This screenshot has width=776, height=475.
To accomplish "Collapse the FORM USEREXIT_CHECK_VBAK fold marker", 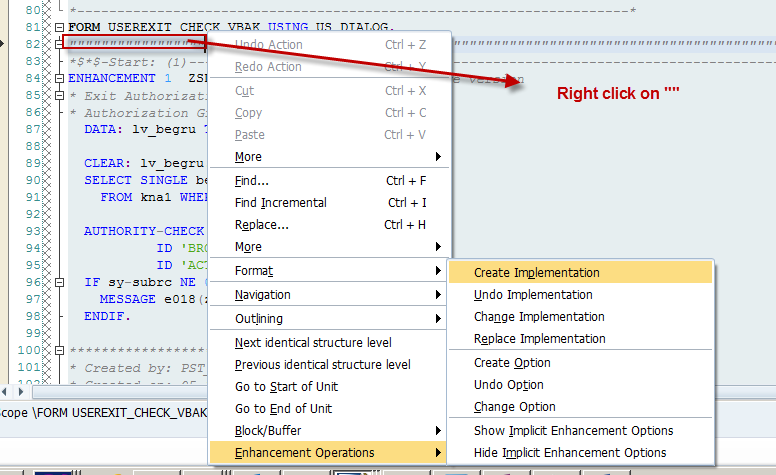I will click(60, 26).
